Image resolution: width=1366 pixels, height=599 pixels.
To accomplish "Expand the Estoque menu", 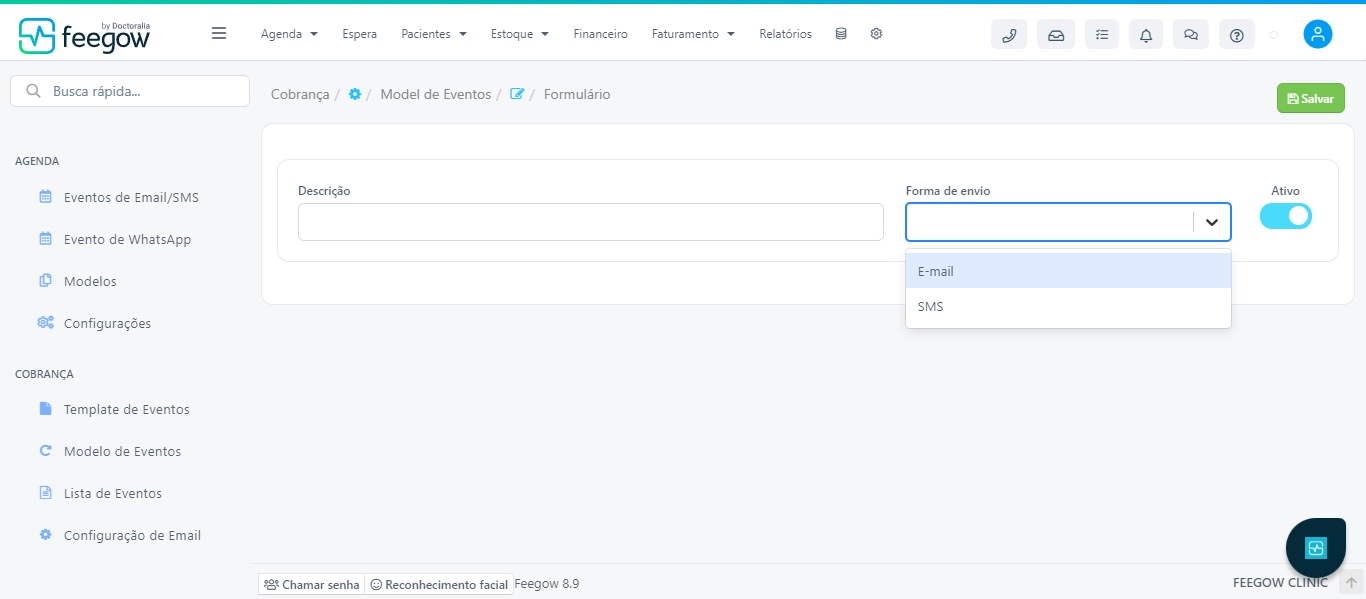I will 520,34.
